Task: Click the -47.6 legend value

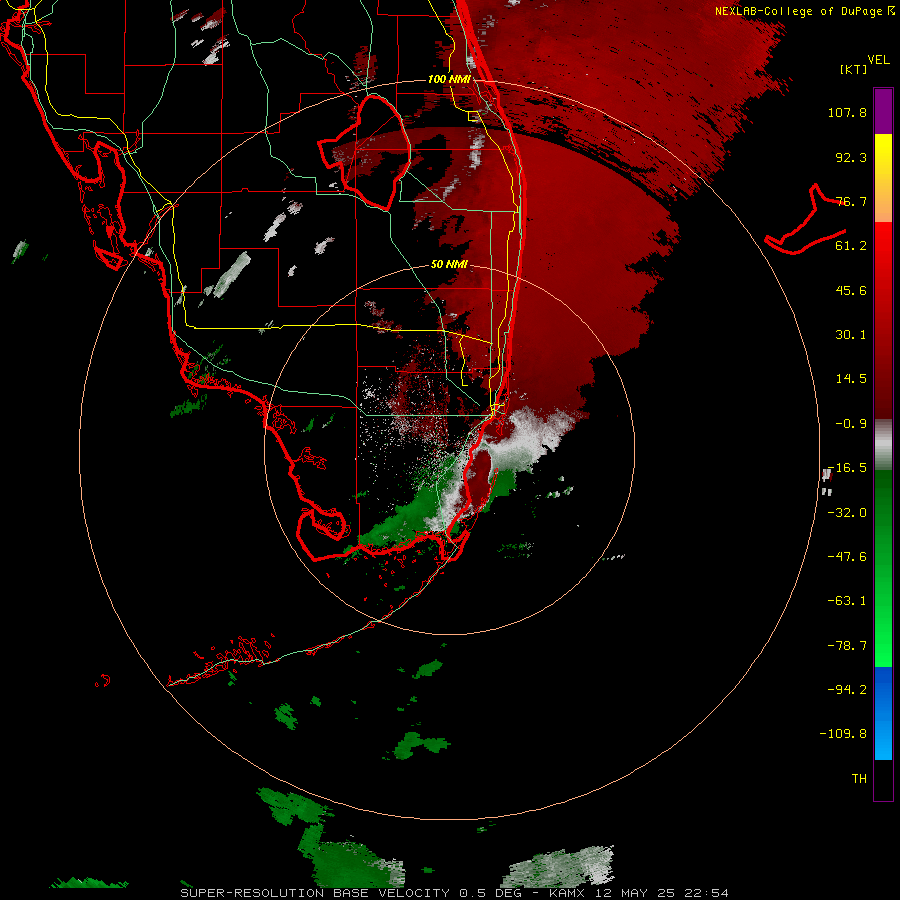Action: 847,557
